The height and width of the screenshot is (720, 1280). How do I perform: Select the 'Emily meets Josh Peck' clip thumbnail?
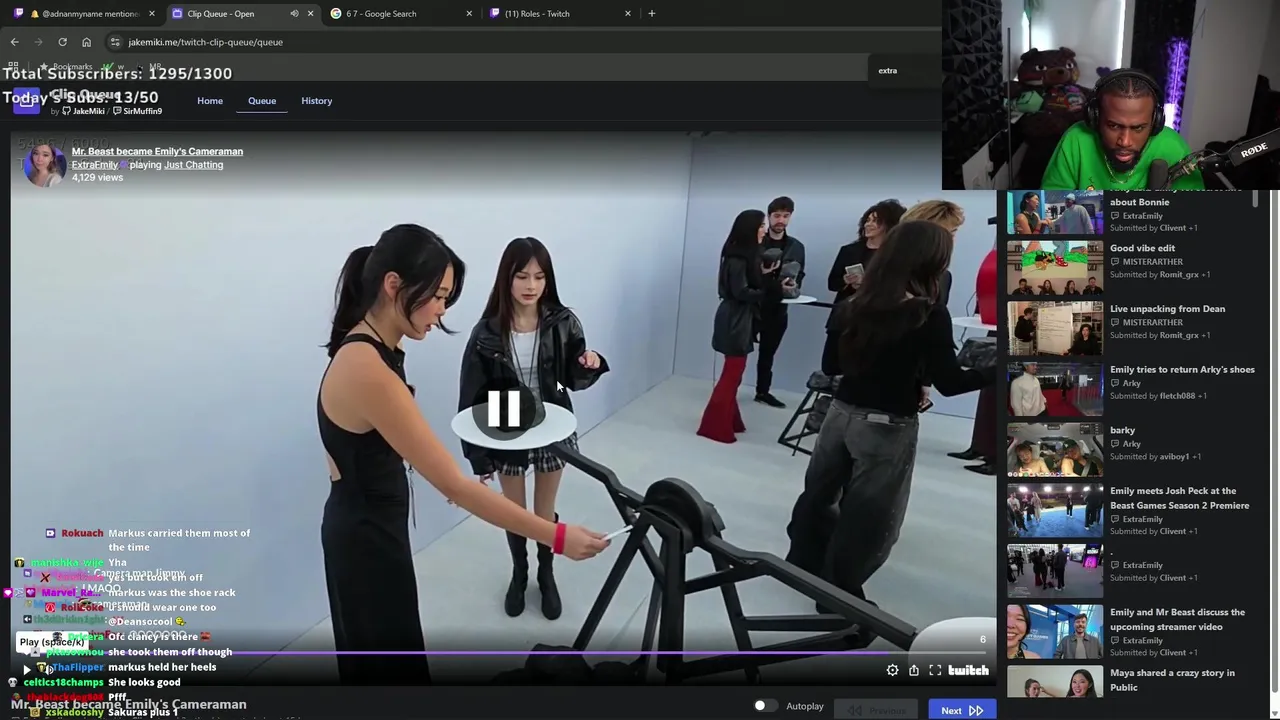(x=1055, y=510)
